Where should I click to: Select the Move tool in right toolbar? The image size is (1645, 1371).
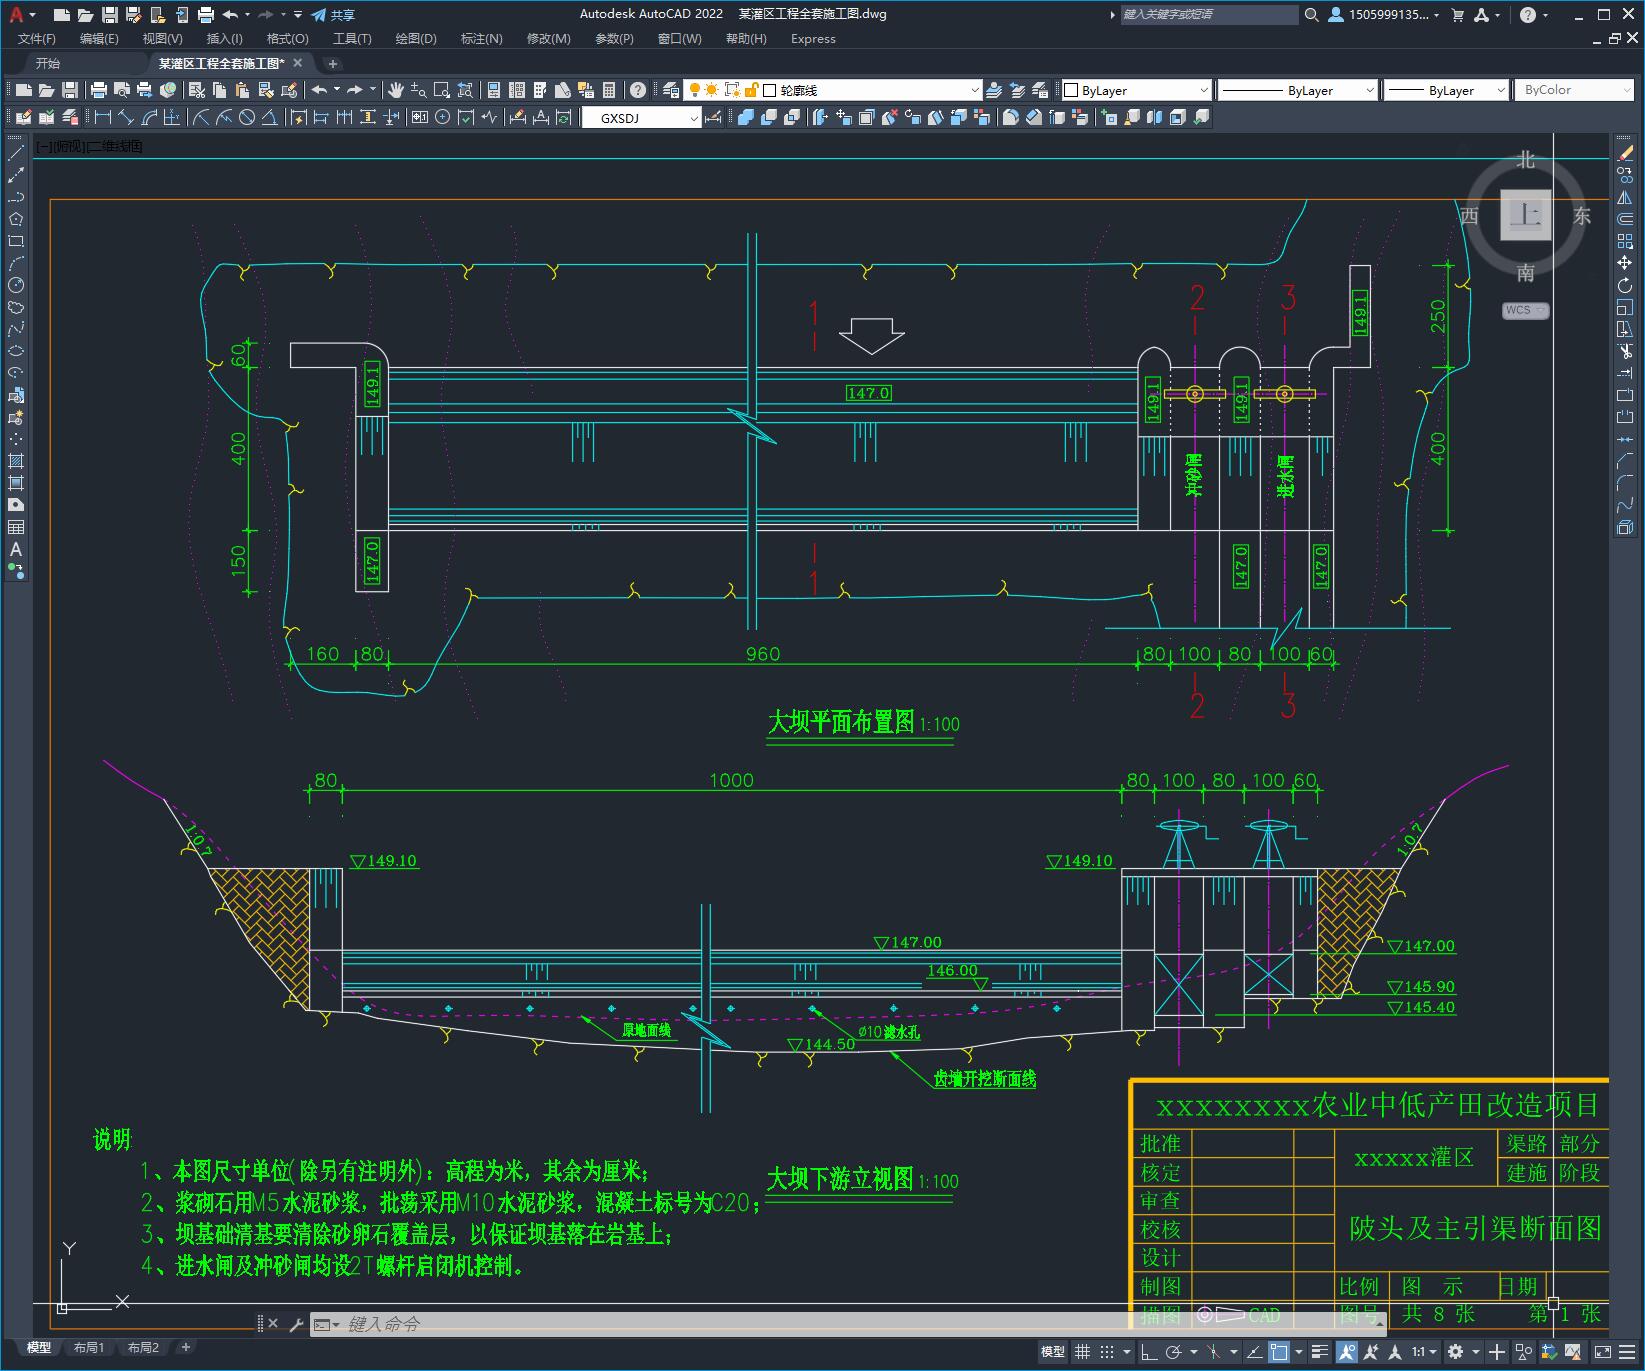click(x=1625, y=263)
